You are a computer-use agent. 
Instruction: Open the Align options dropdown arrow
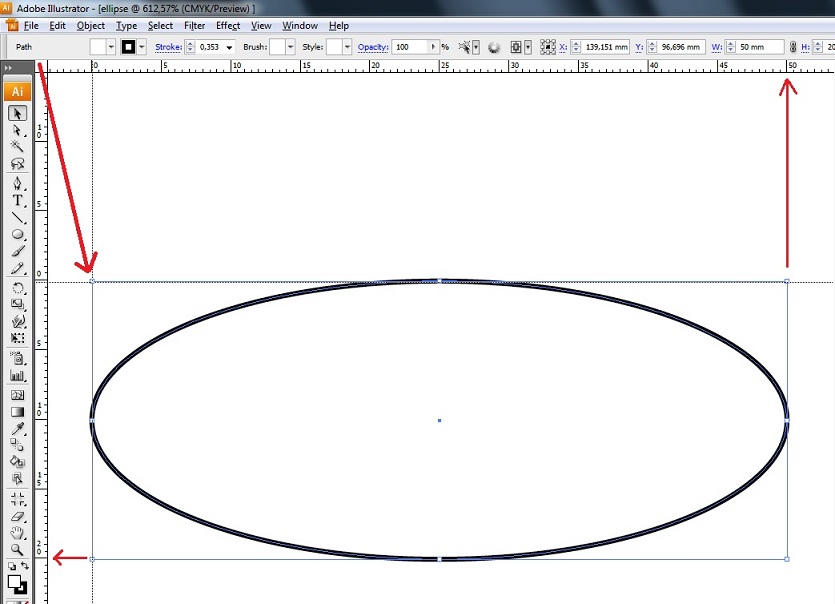[528, 47]
